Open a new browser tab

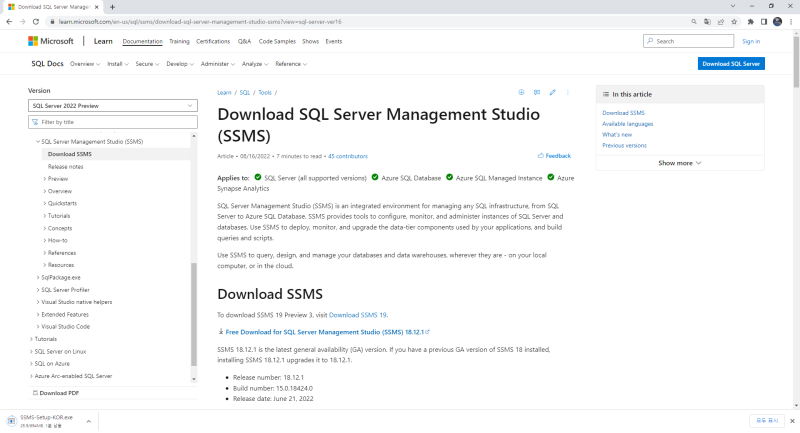coord(112,7)
